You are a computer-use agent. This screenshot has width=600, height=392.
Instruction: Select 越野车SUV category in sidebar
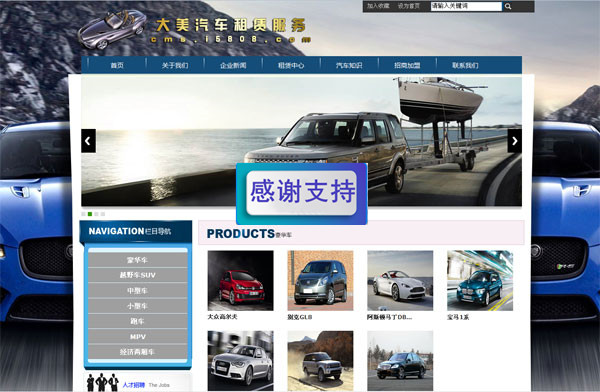click(x=138, y=275)
